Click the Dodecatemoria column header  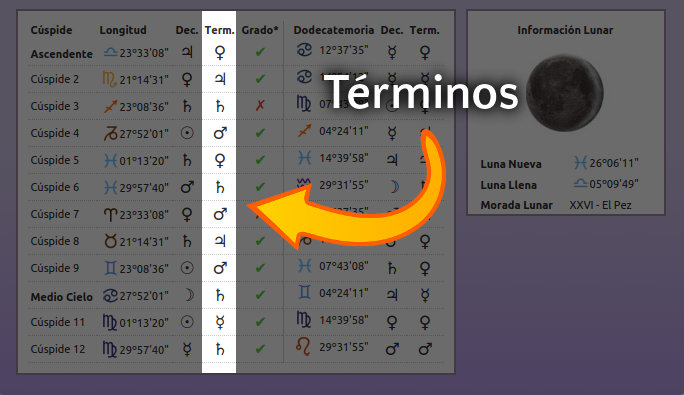[x=333, y=30]
